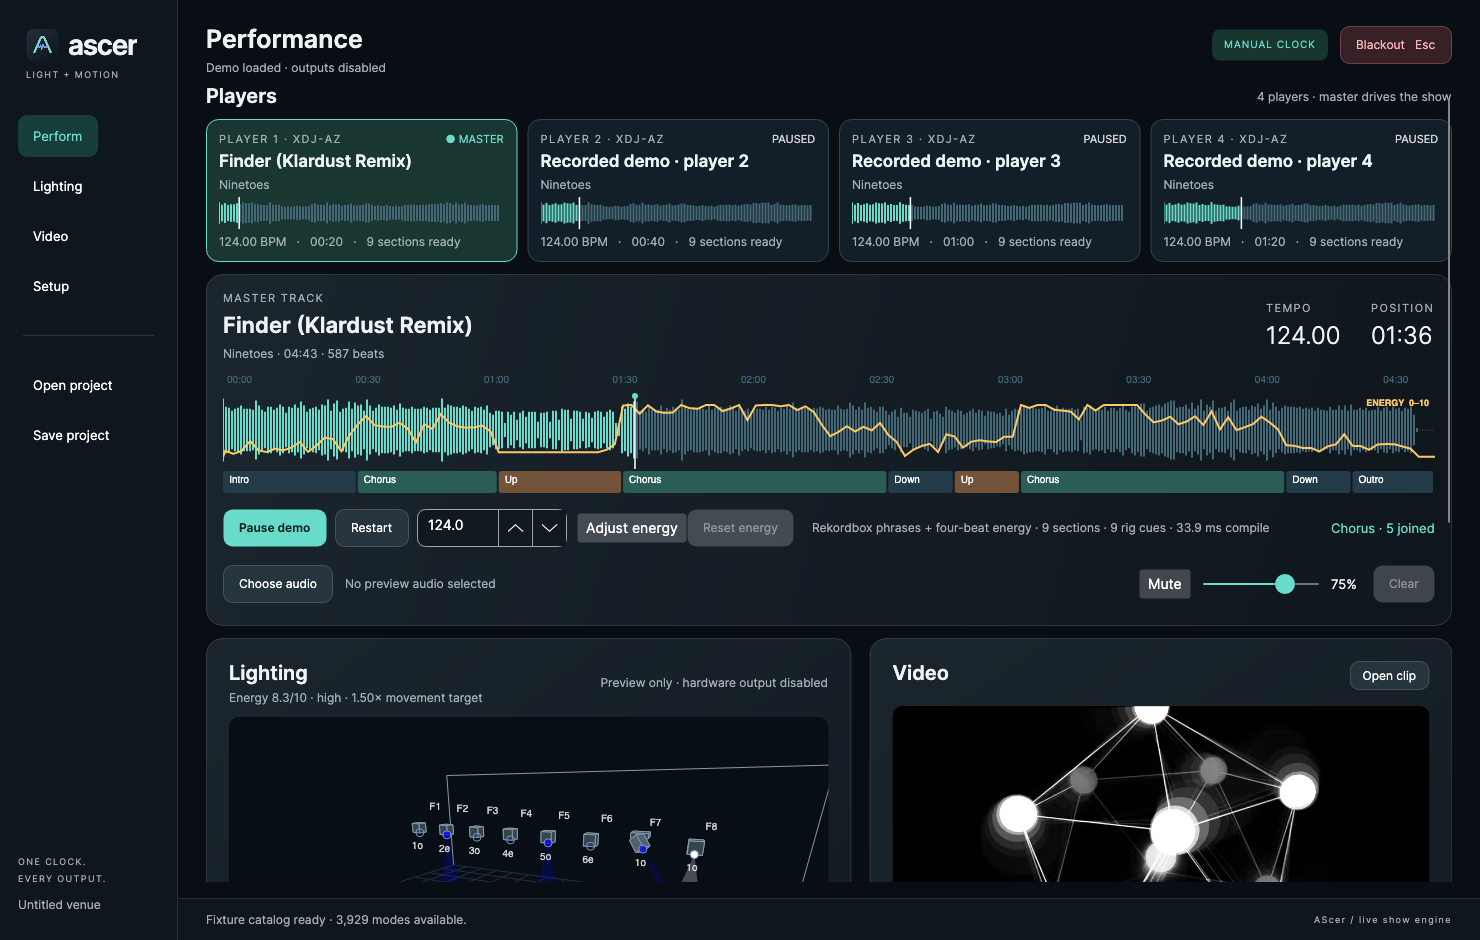Click the "Chorus · 5 joined" status text
1480x940 pixels.
(x=1382, y=528)
